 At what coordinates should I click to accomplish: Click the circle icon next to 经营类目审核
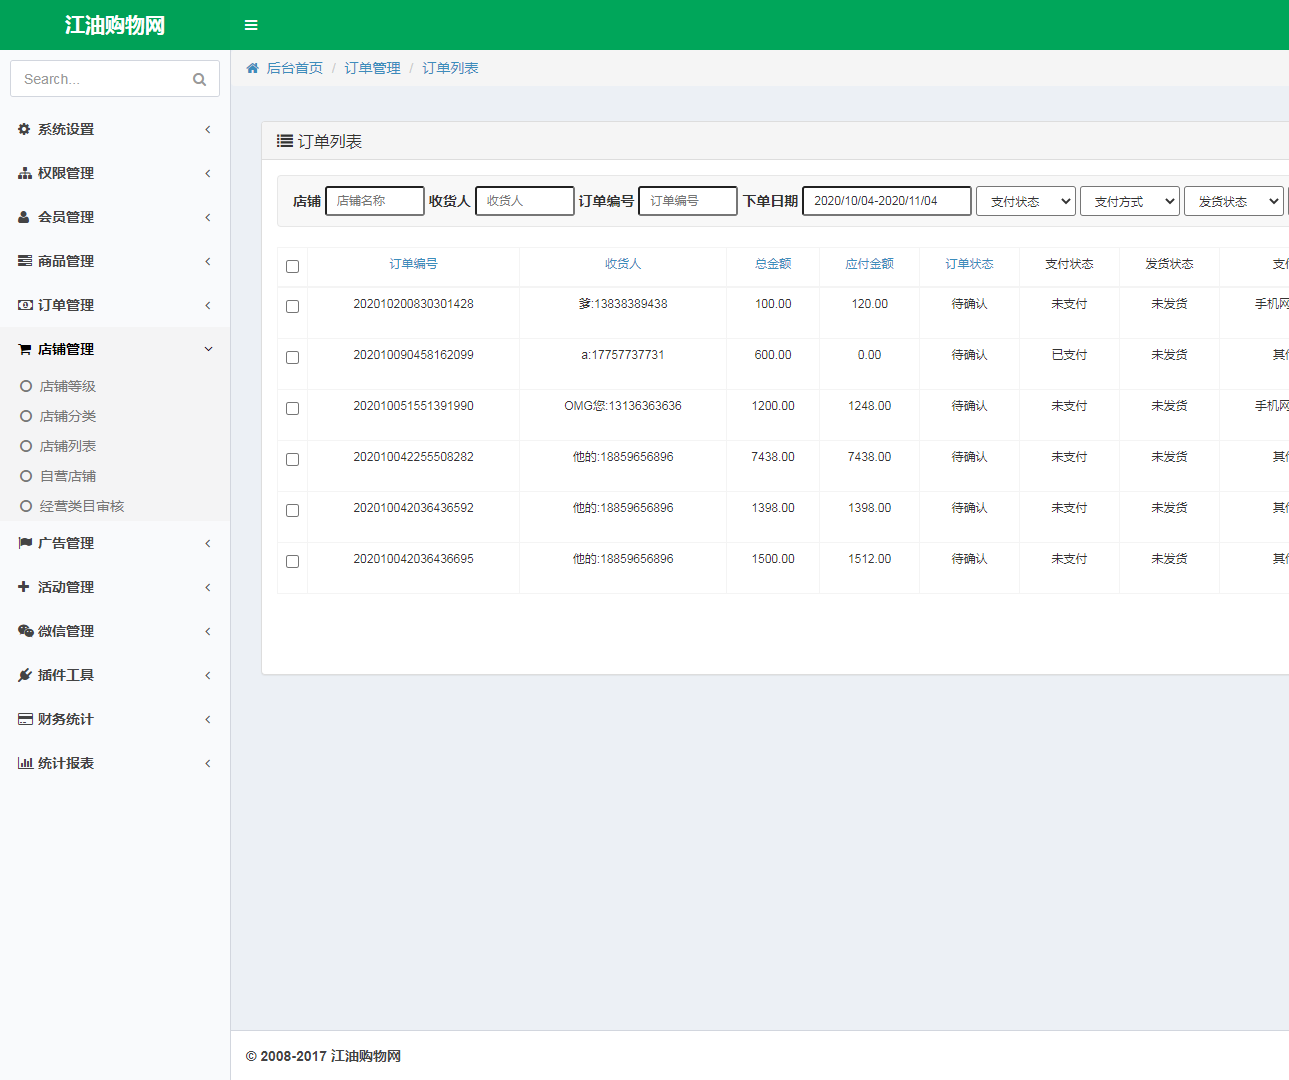click(26, 506)
